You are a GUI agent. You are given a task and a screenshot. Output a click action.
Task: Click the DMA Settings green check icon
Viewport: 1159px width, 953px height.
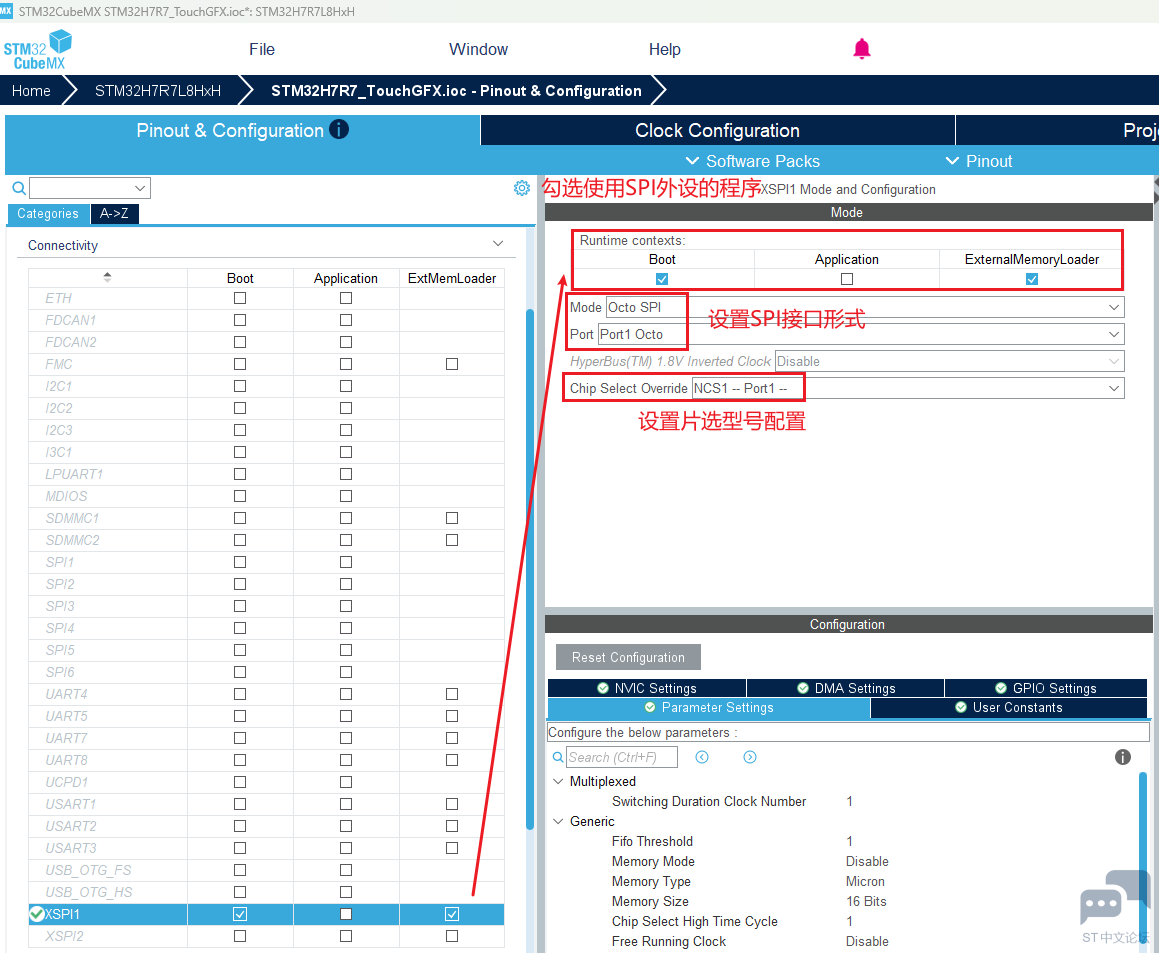(803, 688)
